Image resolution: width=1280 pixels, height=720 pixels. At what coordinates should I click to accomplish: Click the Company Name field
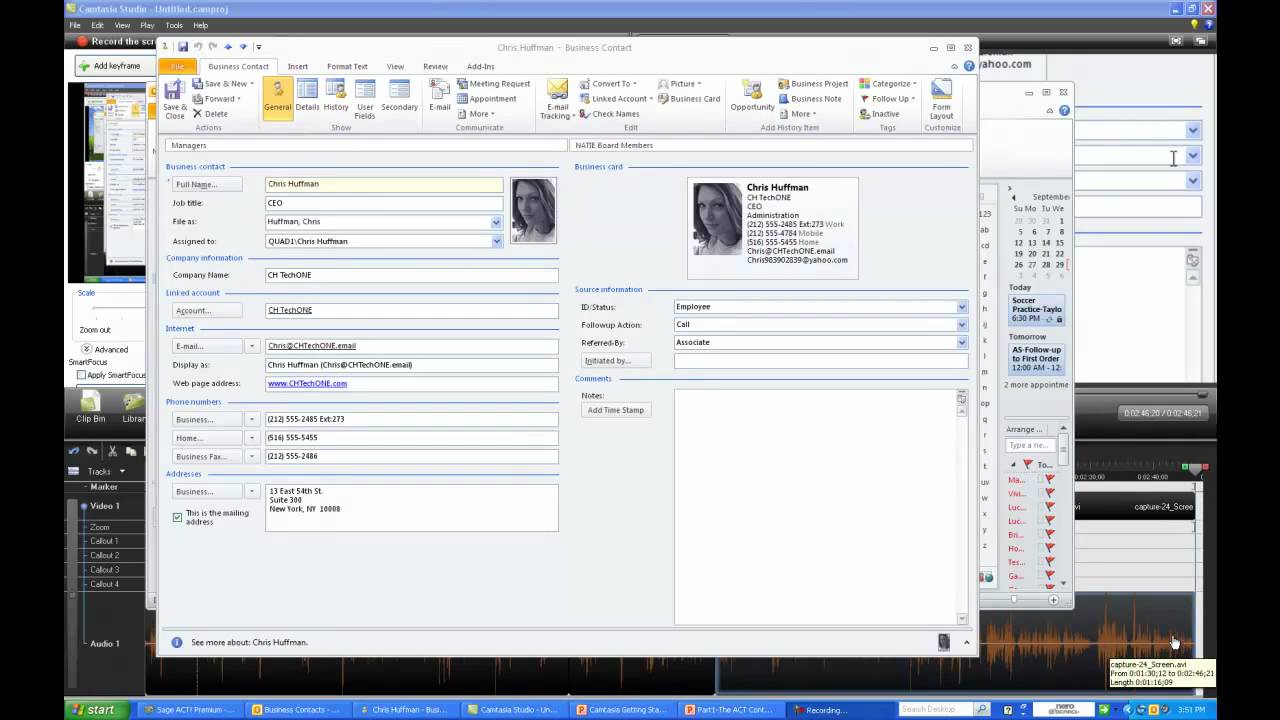click(411, 275)
